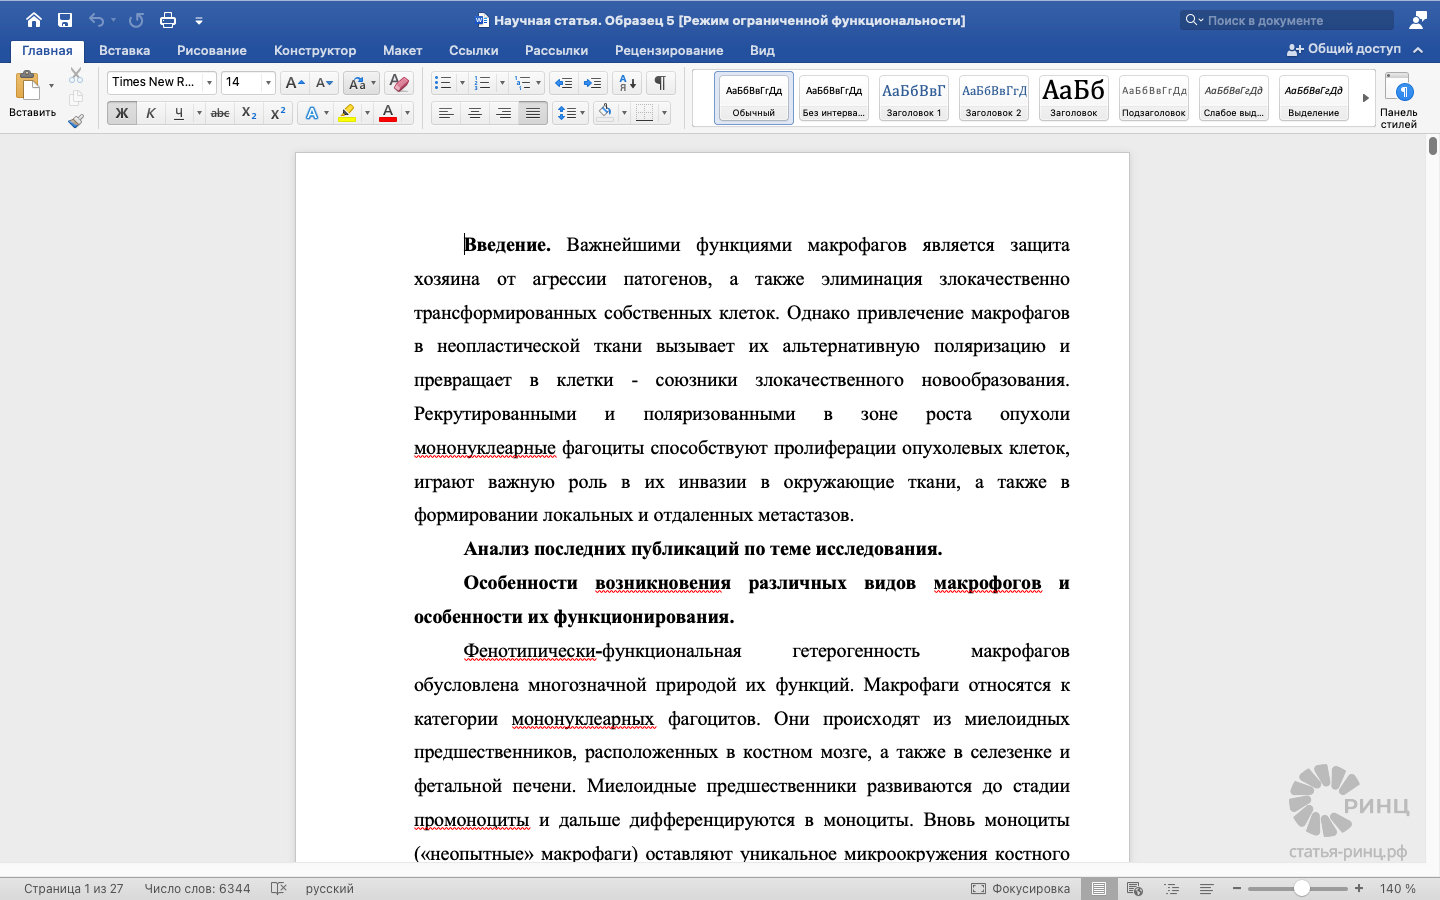Switch to the Рисование tab
This screenshot has width=1440, height=900.
pyautogui.click(x=212, y=50)
